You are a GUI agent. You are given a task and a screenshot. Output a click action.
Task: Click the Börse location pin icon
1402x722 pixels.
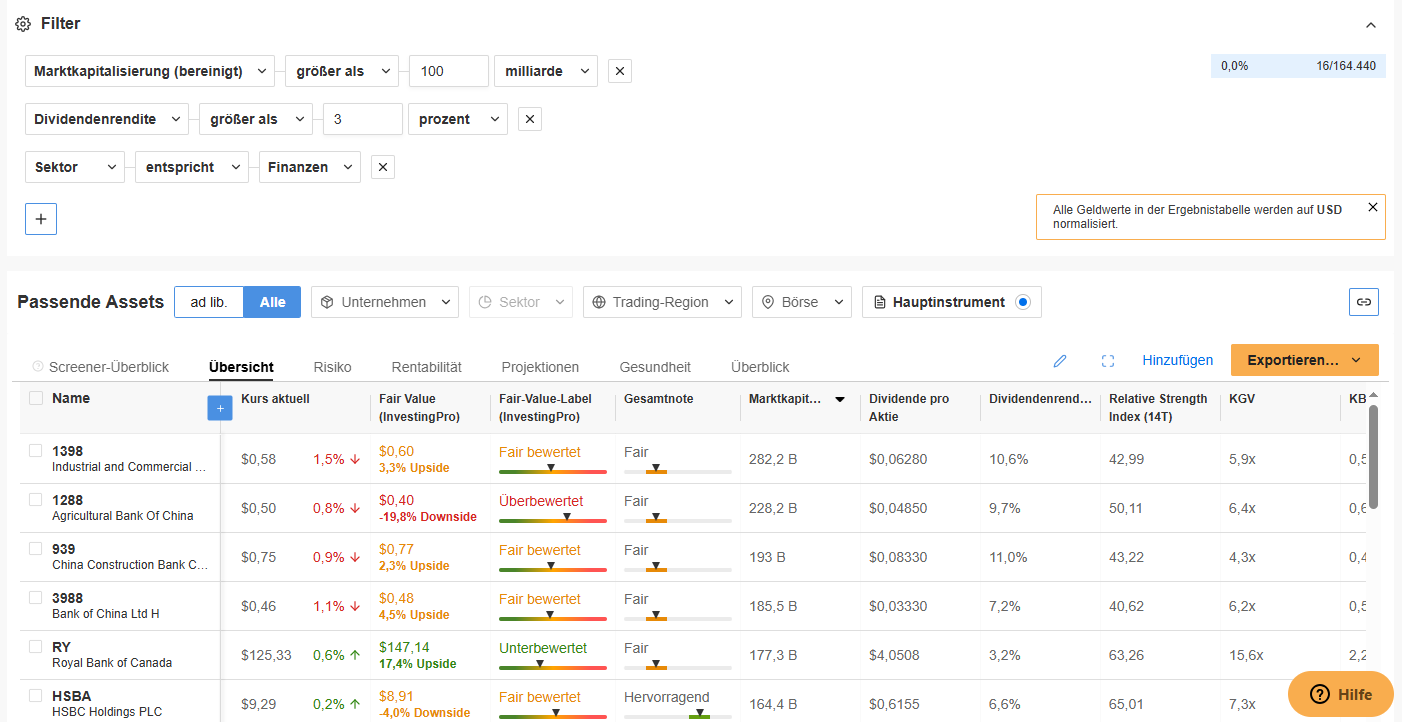pos(767,301)
